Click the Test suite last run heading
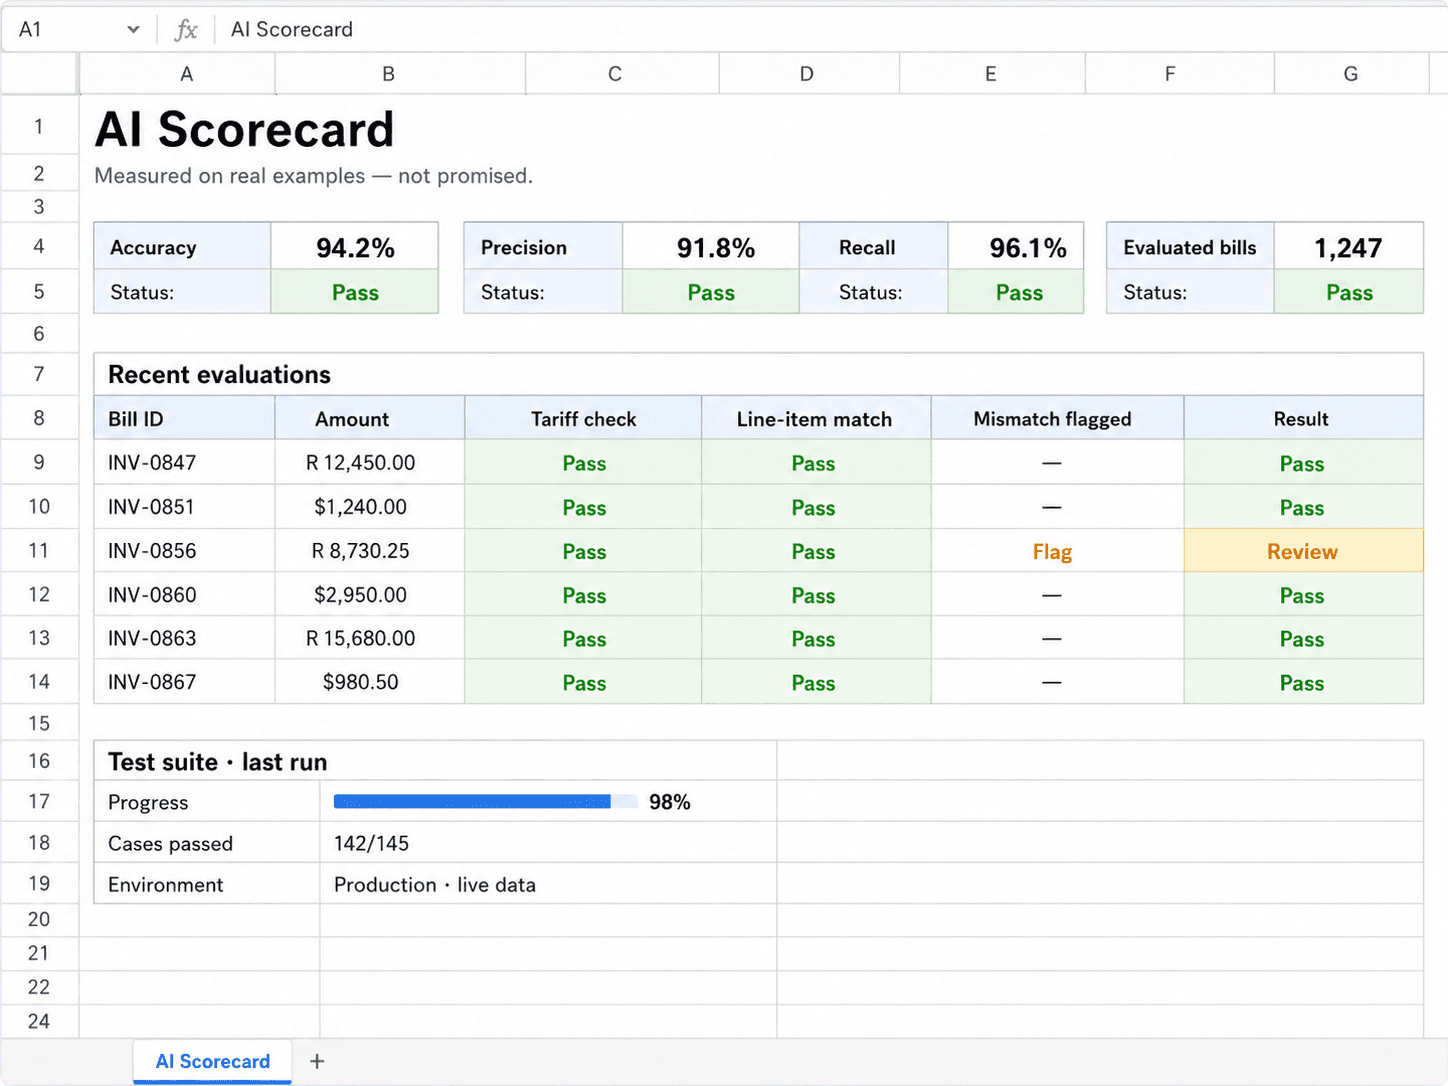 click(218, 762)
